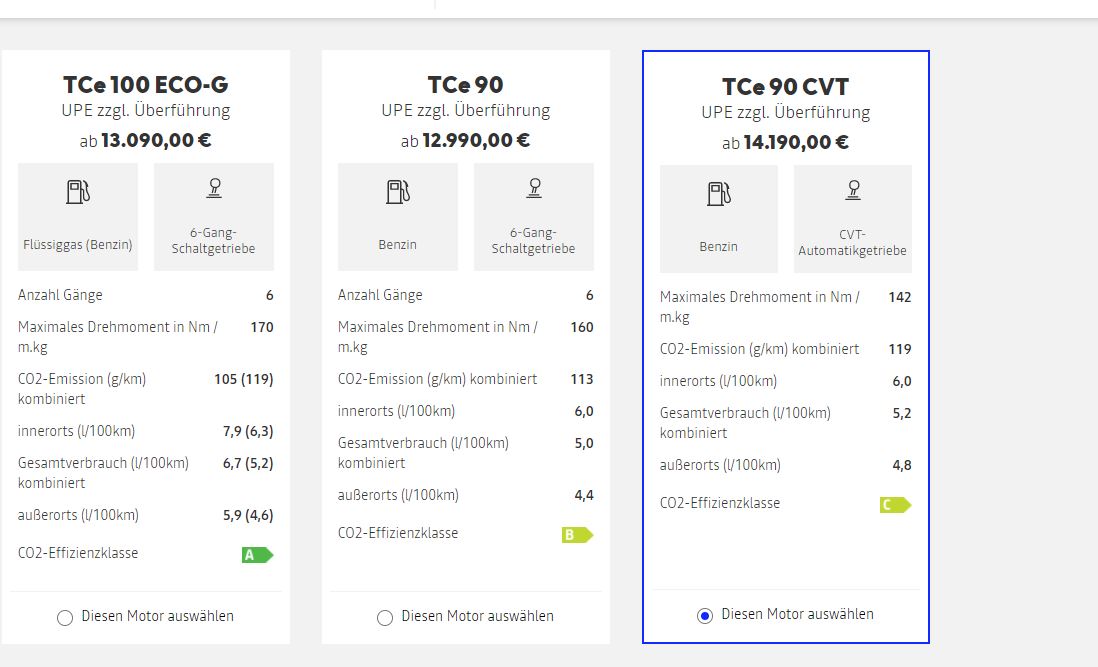Viewport: 1098px width, 667px height.
Task: Click the fuel pump icon in TCe 90 card
Action: (x=398, y=192)
